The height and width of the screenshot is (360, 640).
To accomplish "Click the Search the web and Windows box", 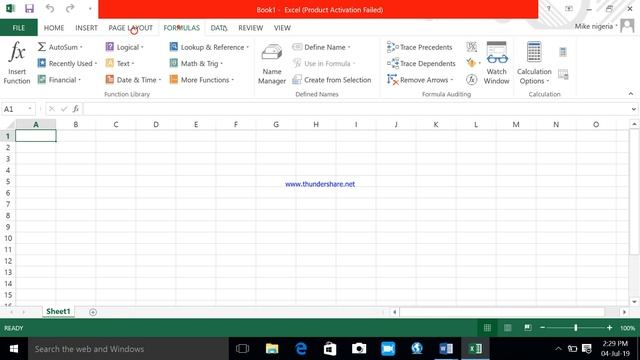I will click(128, 349).
